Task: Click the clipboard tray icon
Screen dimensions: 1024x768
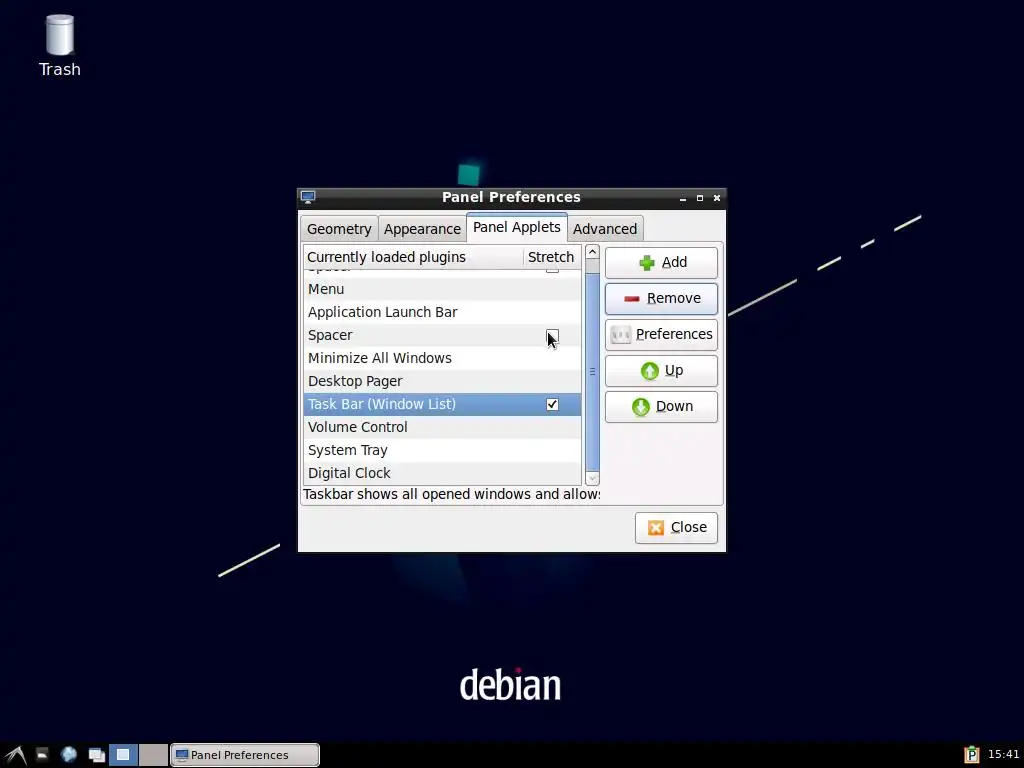Action: point(971,755)
